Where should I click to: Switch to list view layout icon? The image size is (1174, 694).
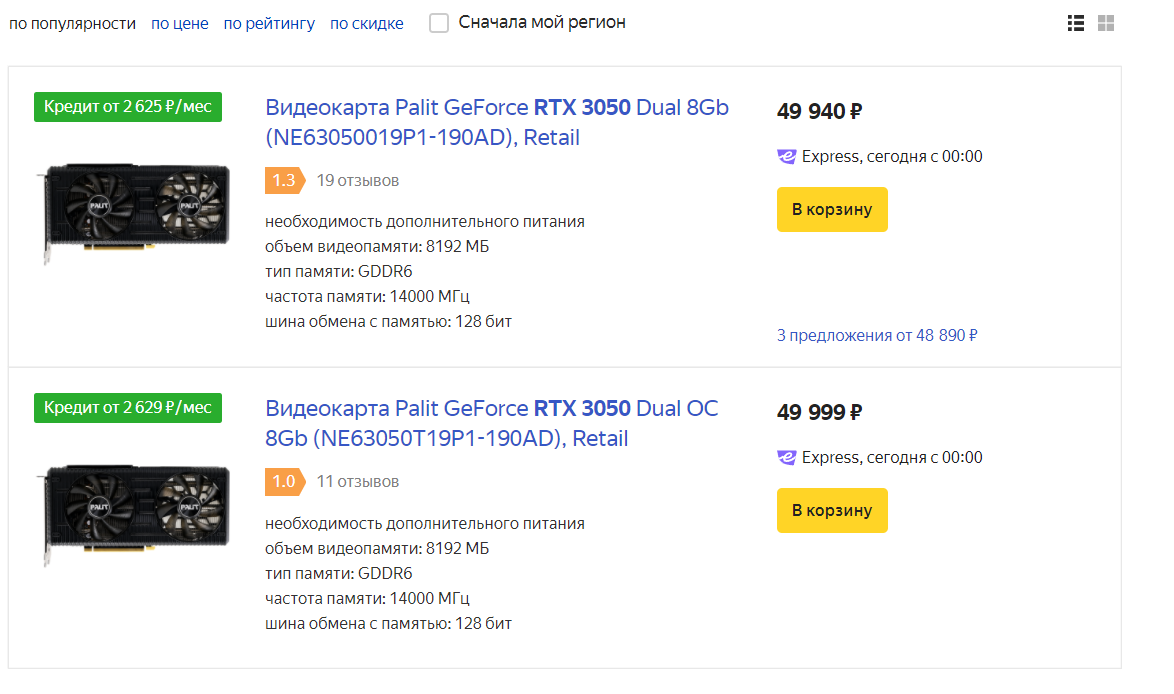1076,23
